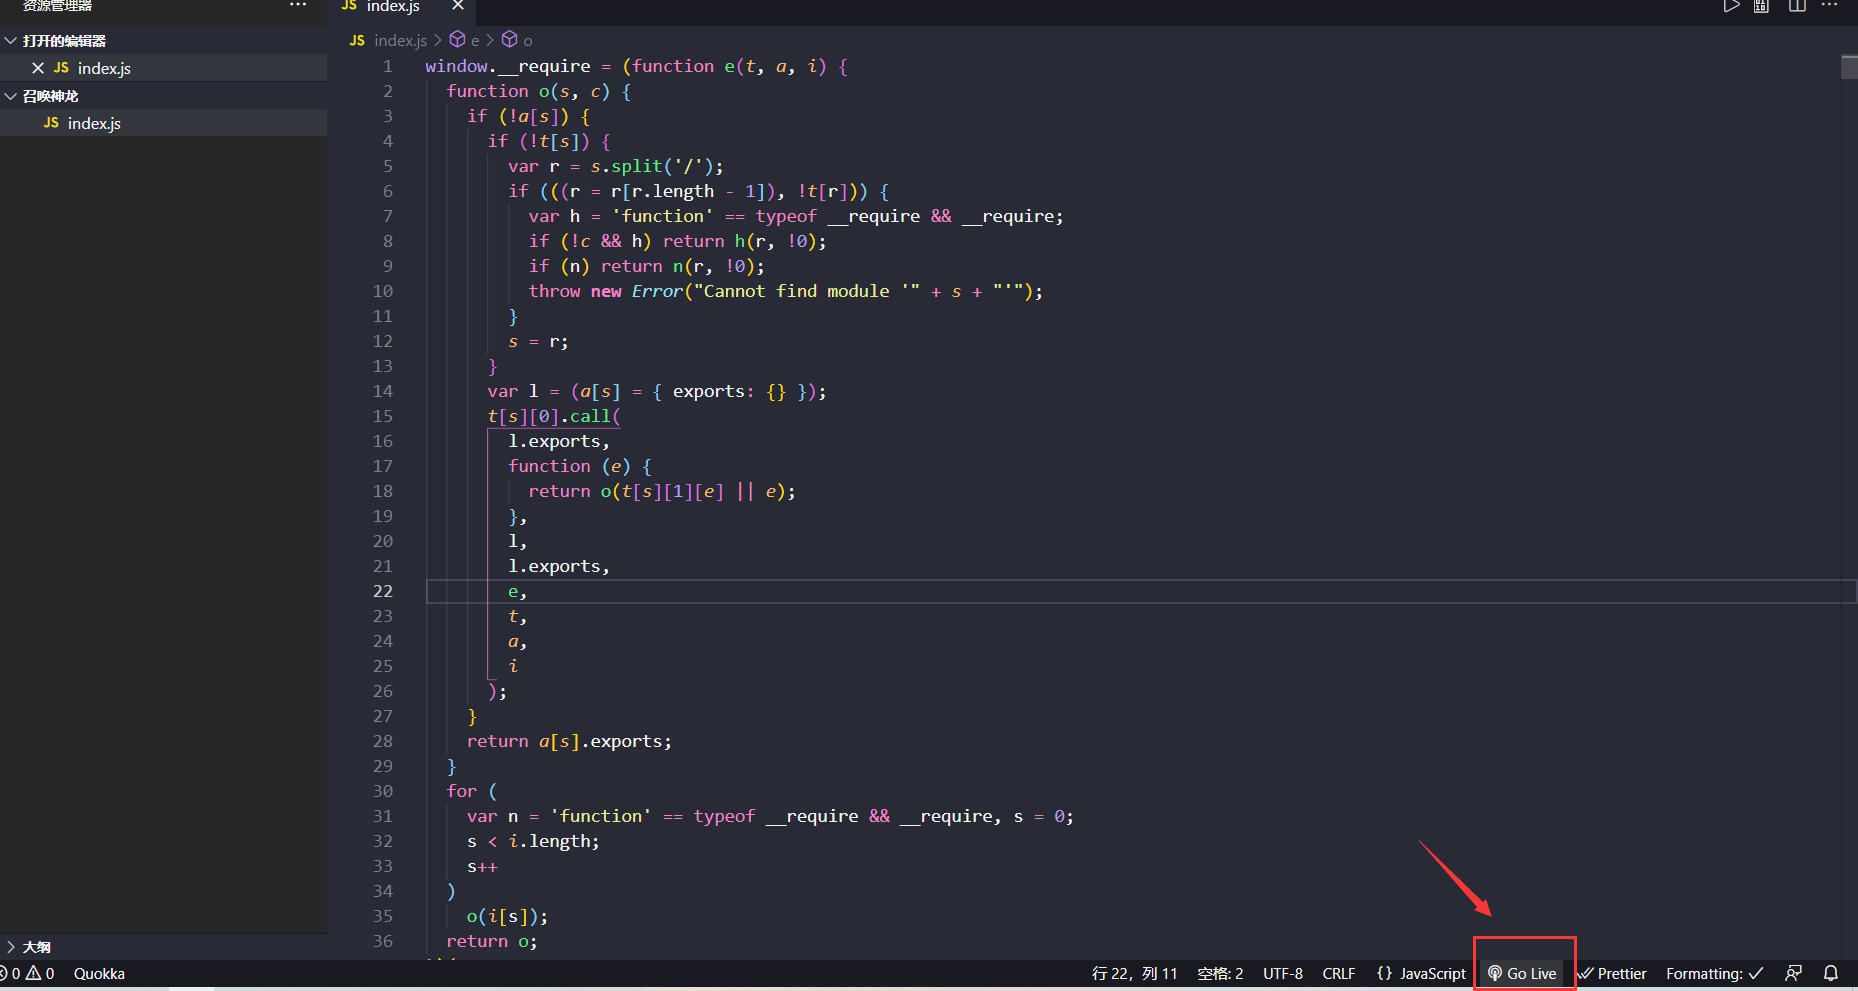Viewport: 1858px width, 991px height.
Task: Click 'return o;' on line 36
Action: click(492, 941)
